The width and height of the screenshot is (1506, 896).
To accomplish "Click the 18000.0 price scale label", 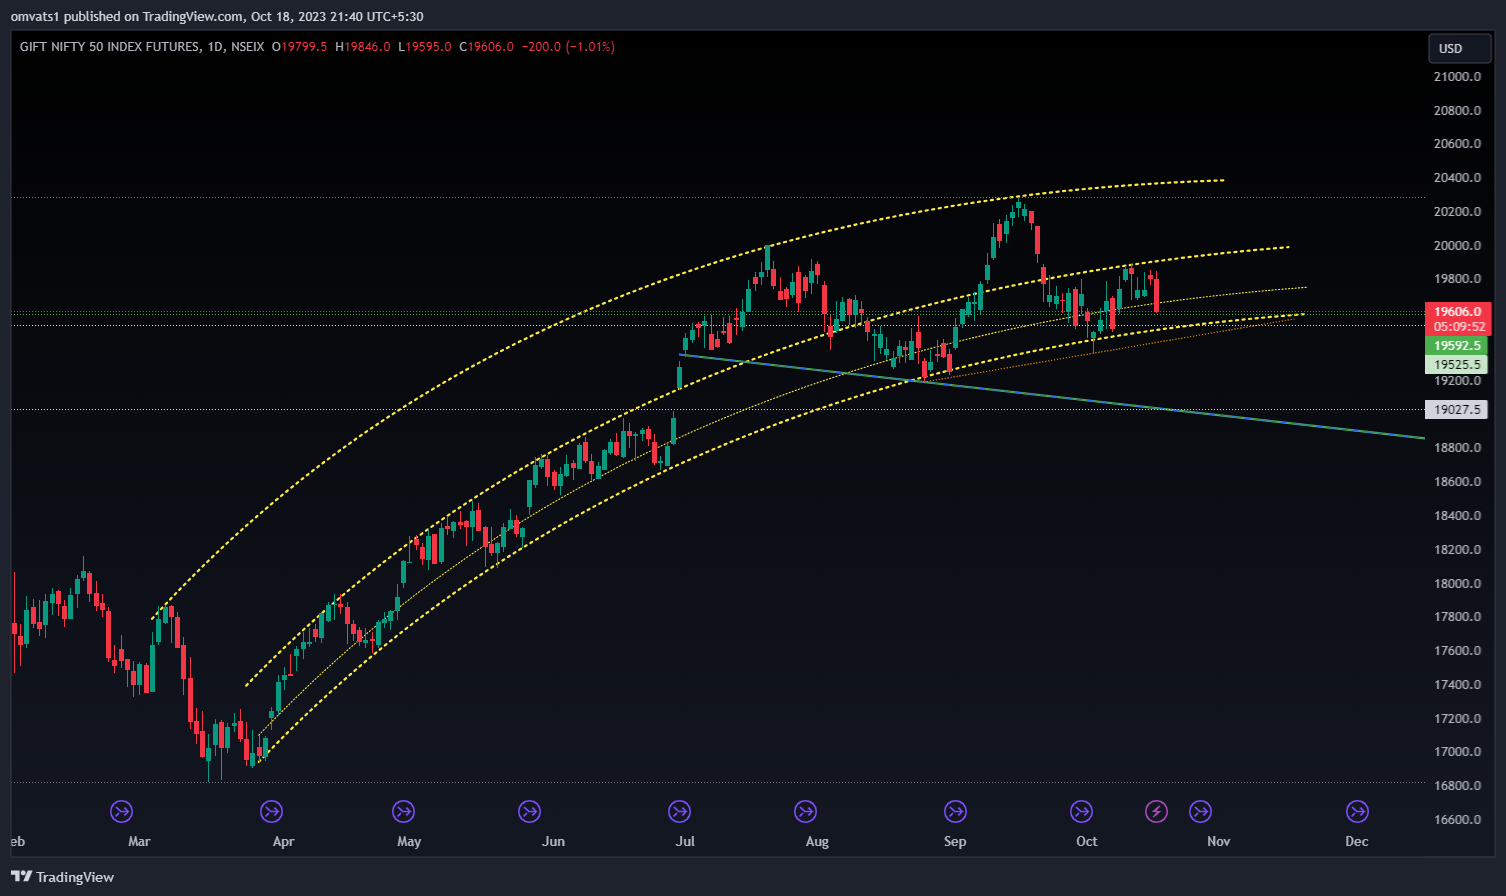I will tap(1457, 584).
